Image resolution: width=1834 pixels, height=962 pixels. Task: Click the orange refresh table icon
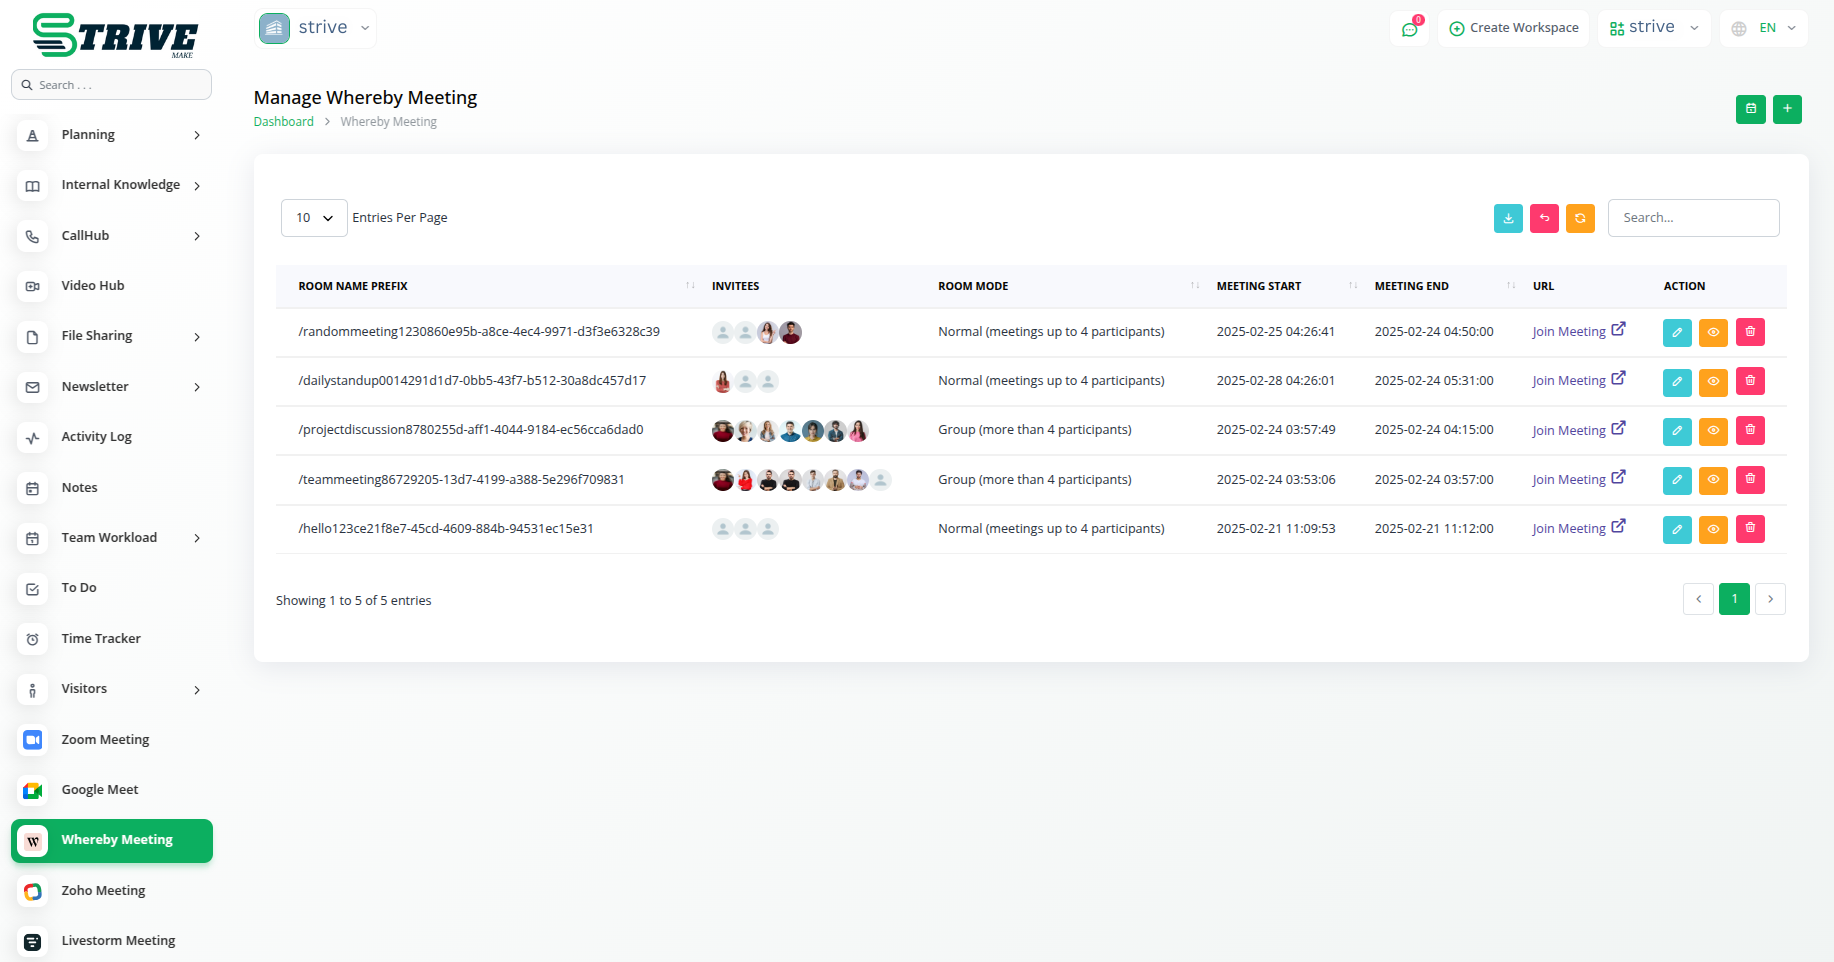(x=1580, y=218)
